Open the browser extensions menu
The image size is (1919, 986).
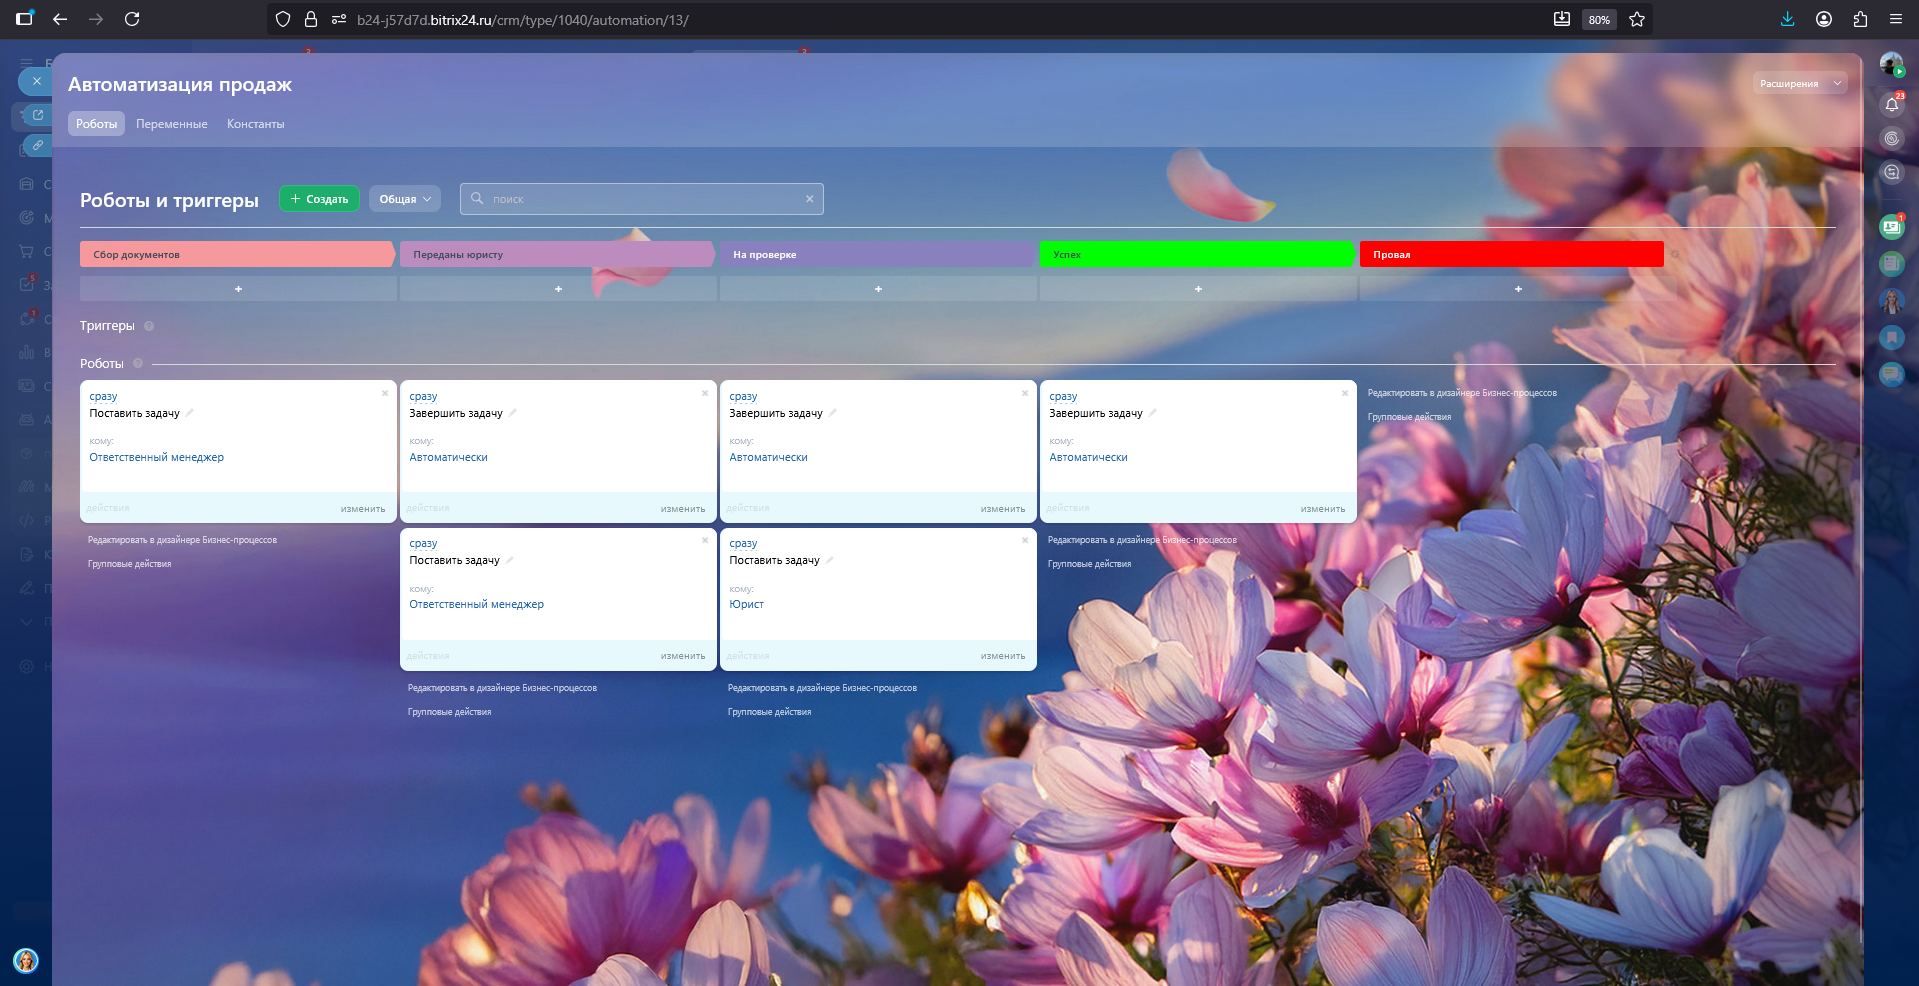1860,19
